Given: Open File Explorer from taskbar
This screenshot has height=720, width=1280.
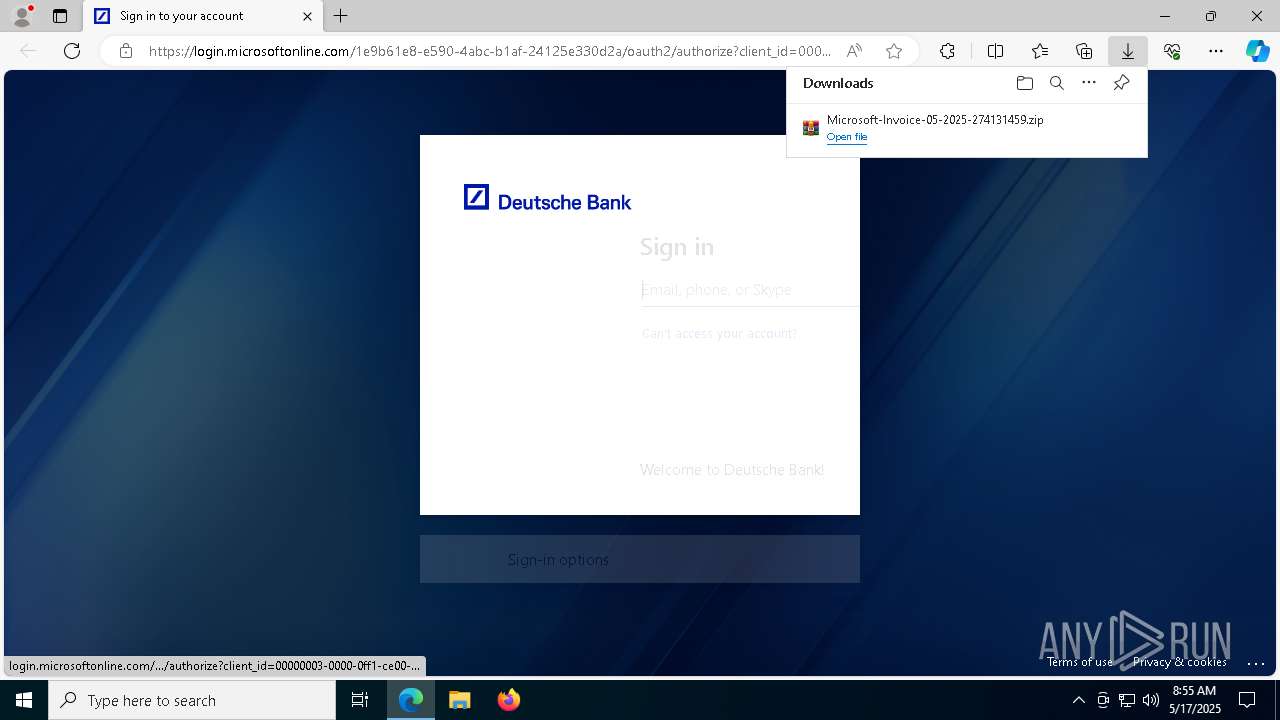Looking at the screenshot, I should pos(460,700).
